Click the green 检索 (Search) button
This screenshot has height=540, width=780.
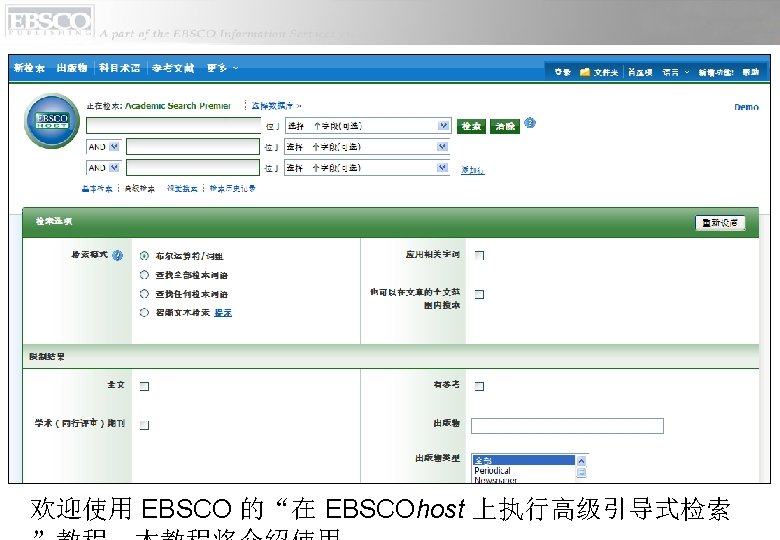[471, 126]
